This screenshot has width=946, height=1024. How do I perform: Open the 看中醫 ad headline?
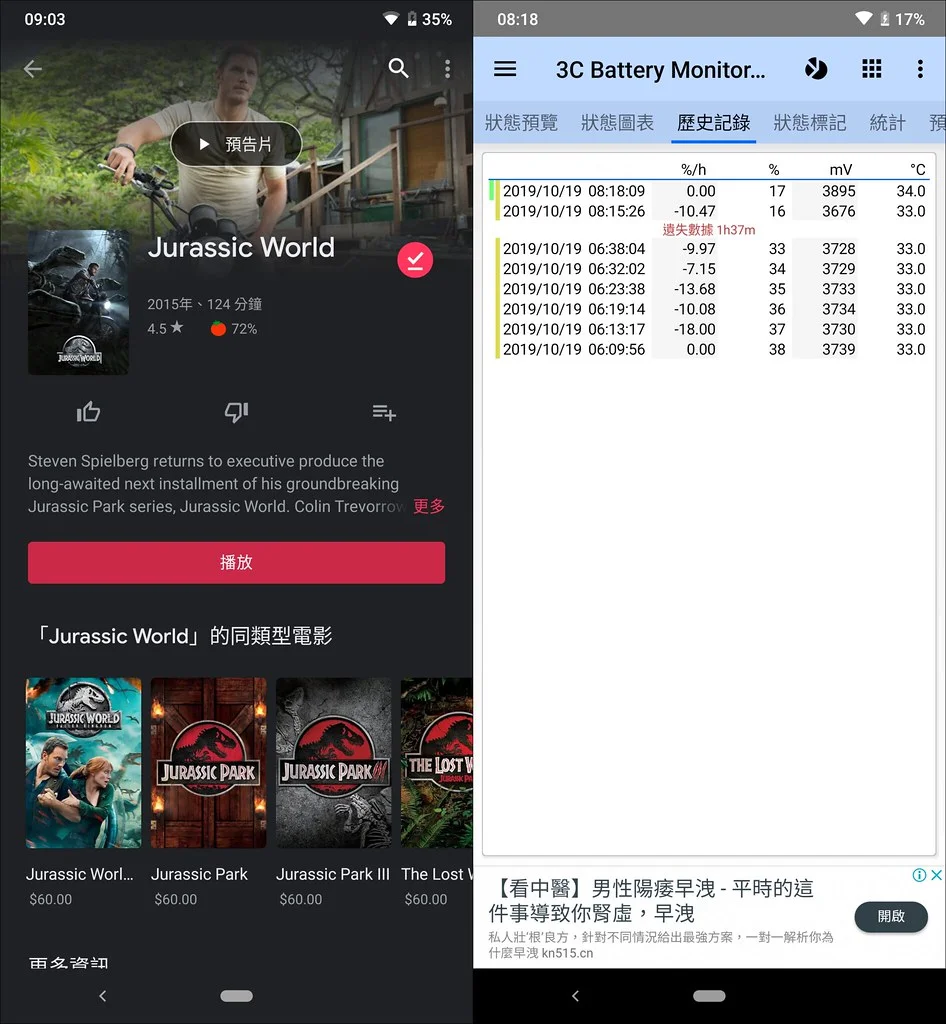[x=651, y=901]
